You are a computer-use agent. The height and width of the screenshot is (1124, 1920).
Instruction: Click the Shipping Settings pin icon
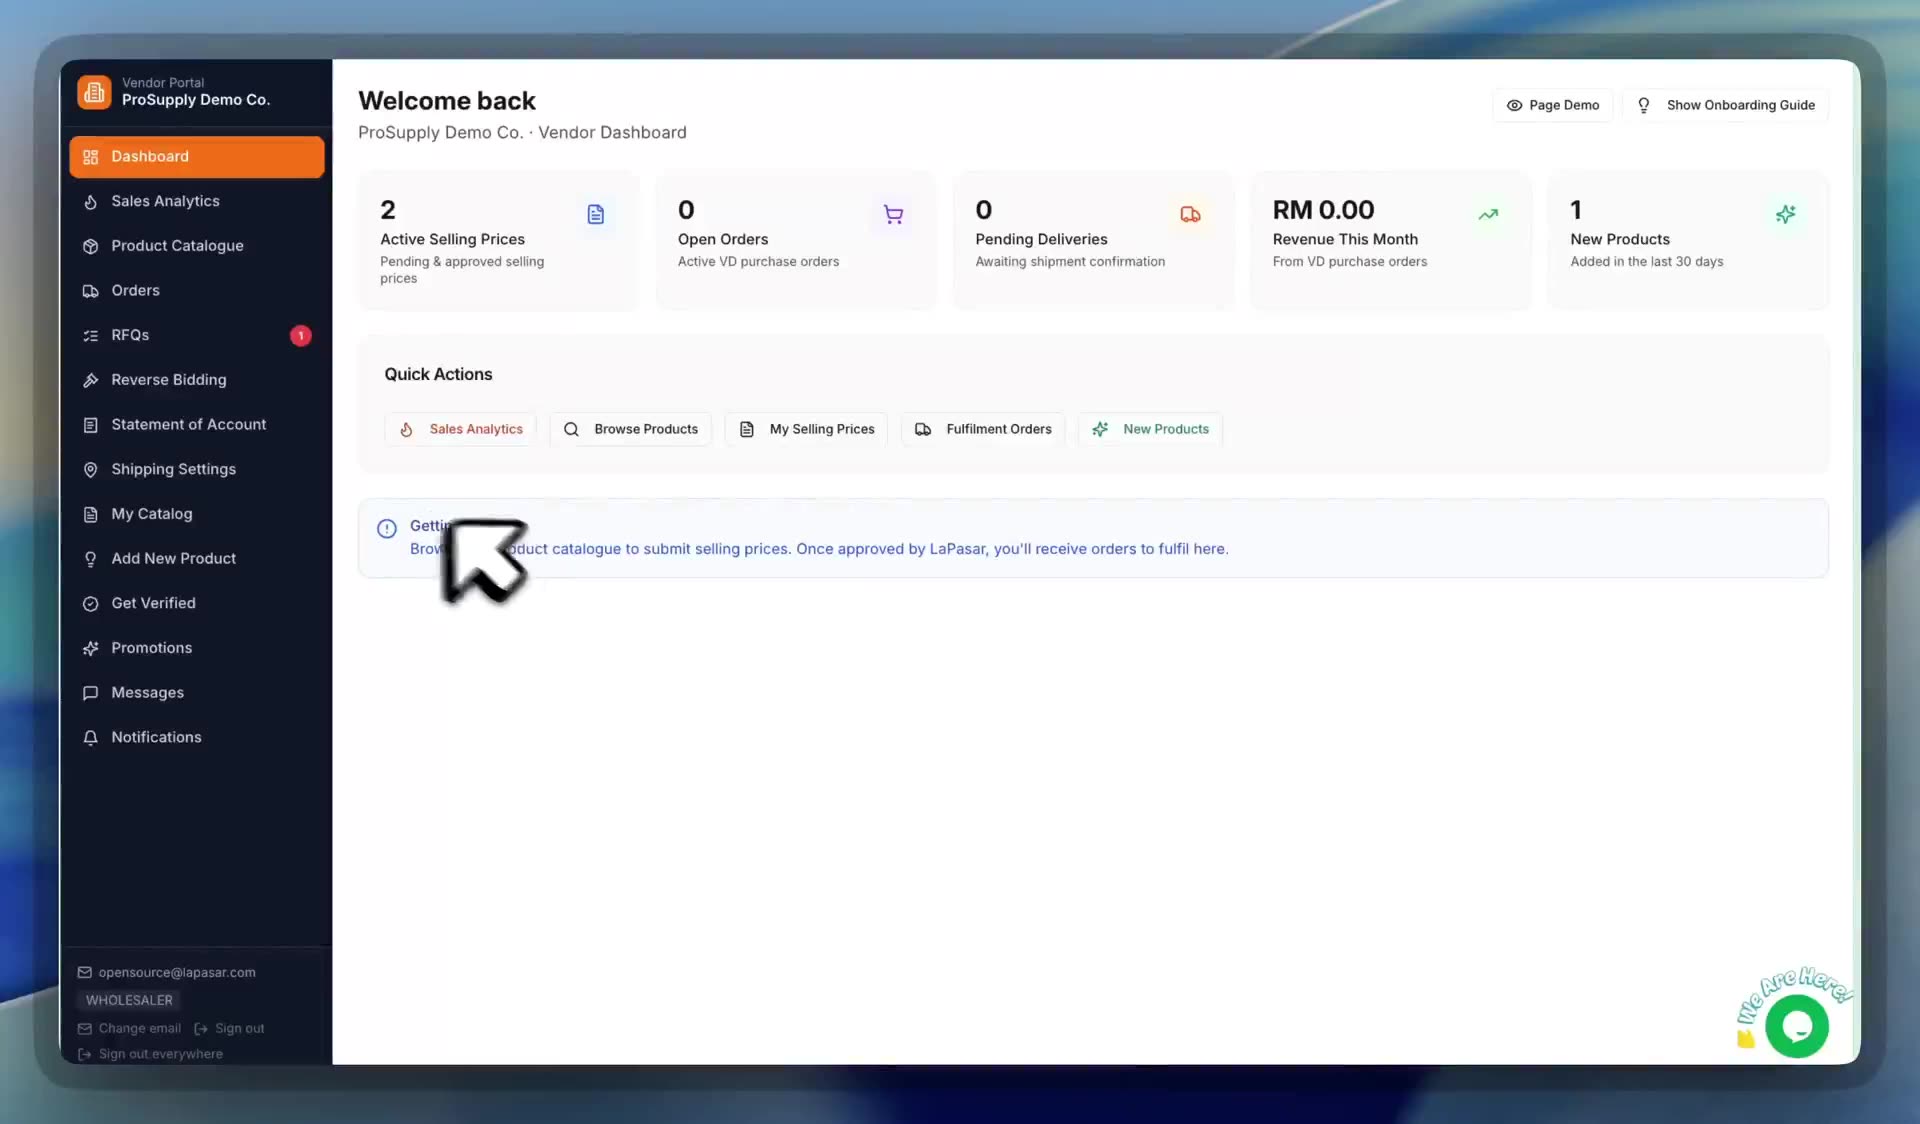(90, 470)
